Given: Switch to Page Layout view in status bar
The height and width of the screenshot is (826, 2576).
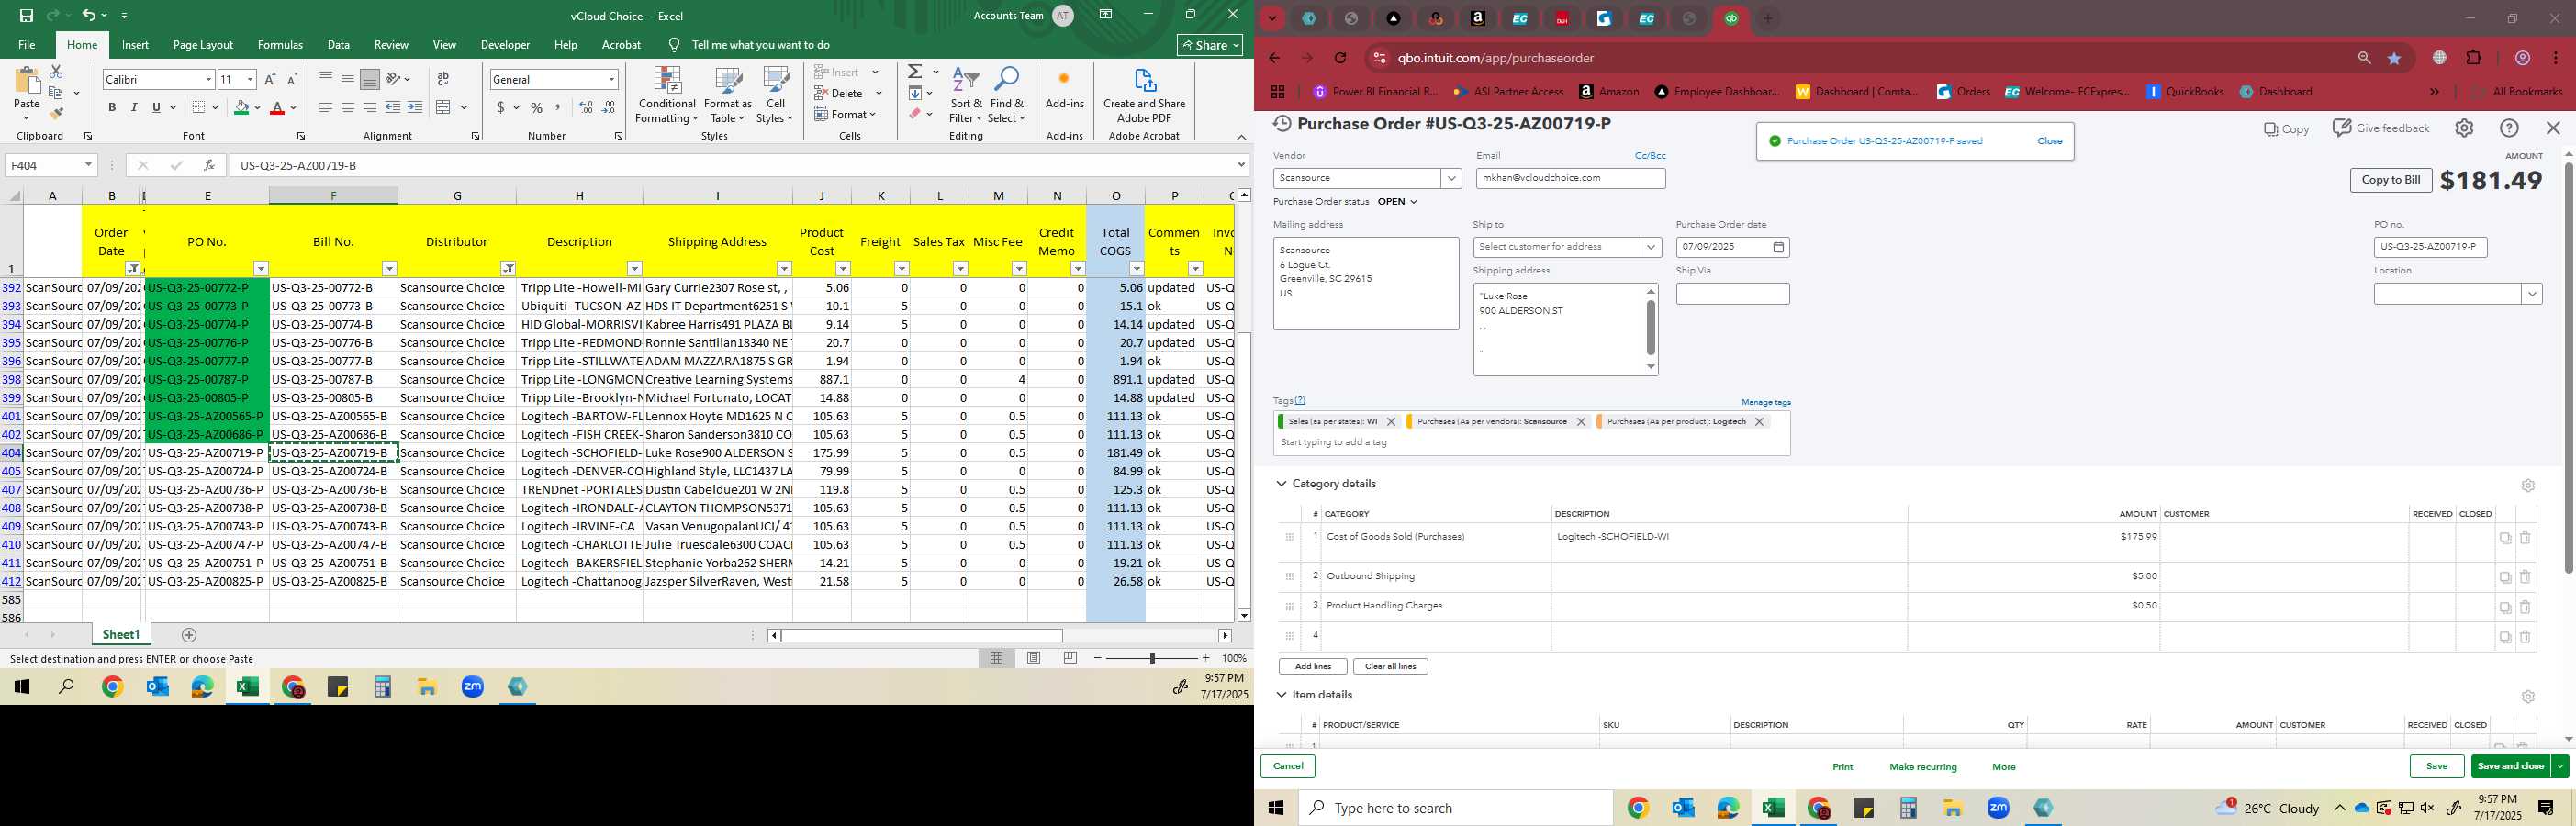Looking at the screenshot, I should click(1033, 658).
